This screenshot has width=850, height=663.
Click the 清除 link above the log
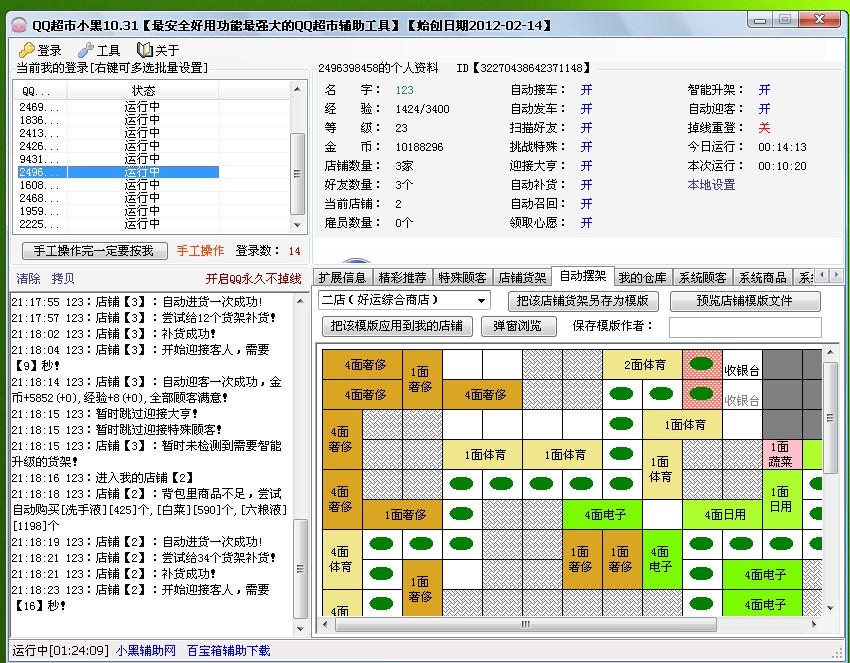28,279
